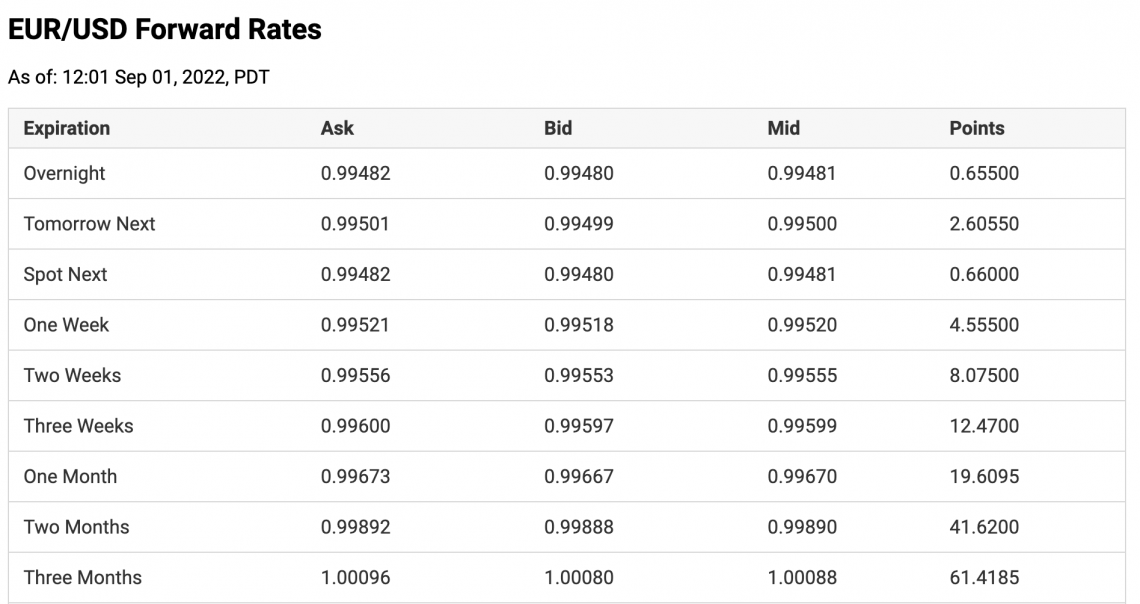
Task: Click the Bid column header
Action: coord(558,128)
